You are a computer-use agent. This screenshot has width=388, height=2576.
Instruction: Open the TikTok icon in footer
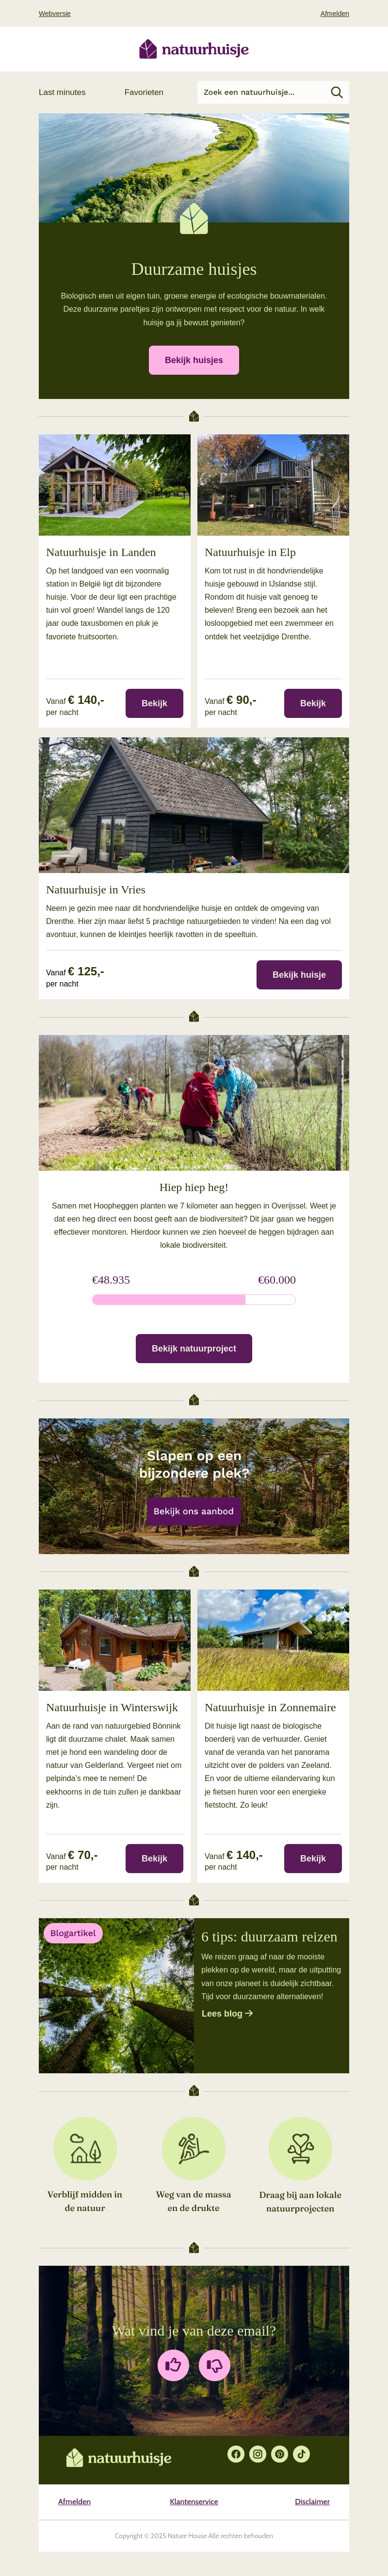tap(301, 2453)
